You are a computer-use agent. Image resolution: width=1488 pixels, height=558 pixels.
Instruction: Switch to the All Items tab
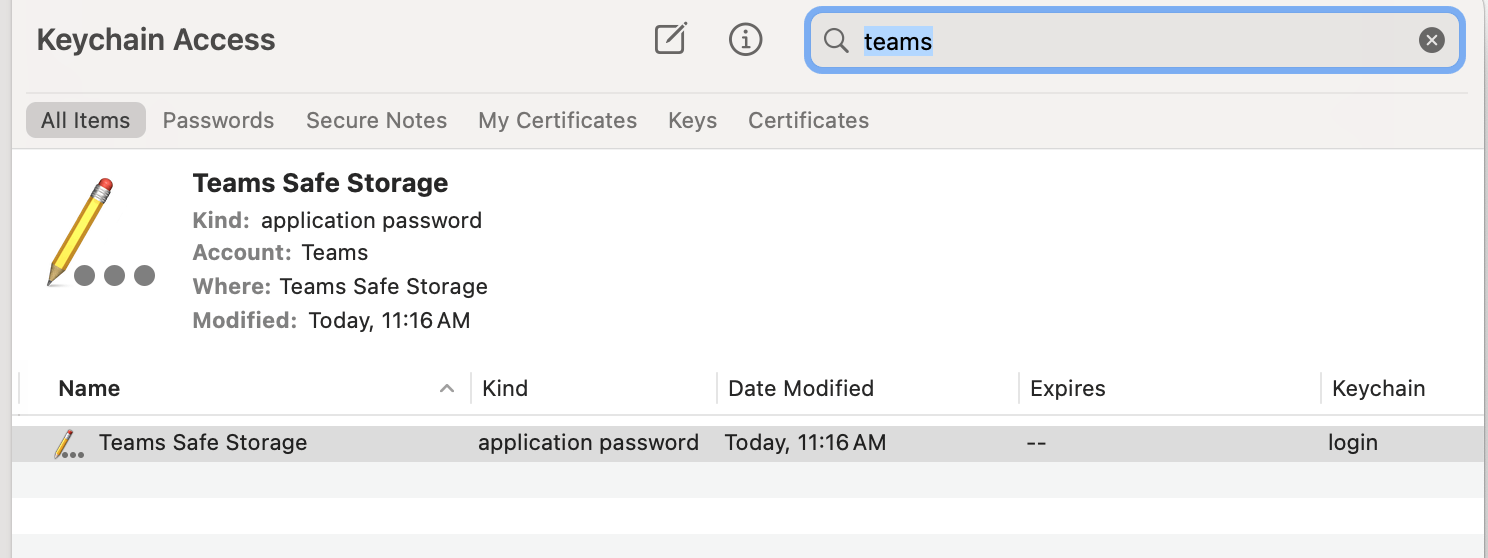click(x=86, y=121)
